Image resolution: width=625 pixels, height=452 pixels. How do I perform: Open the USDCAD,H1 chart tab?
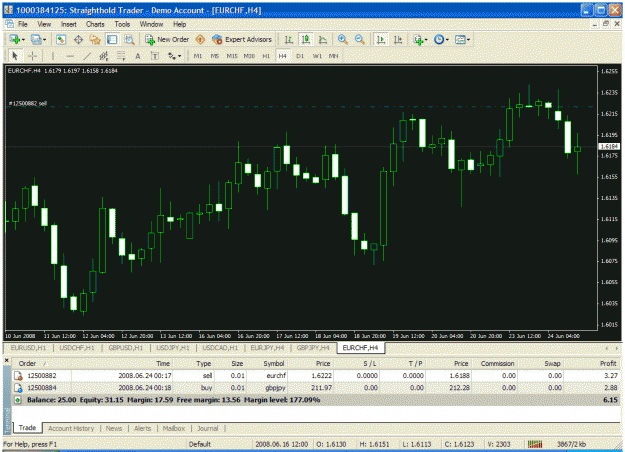pos(220,348)
